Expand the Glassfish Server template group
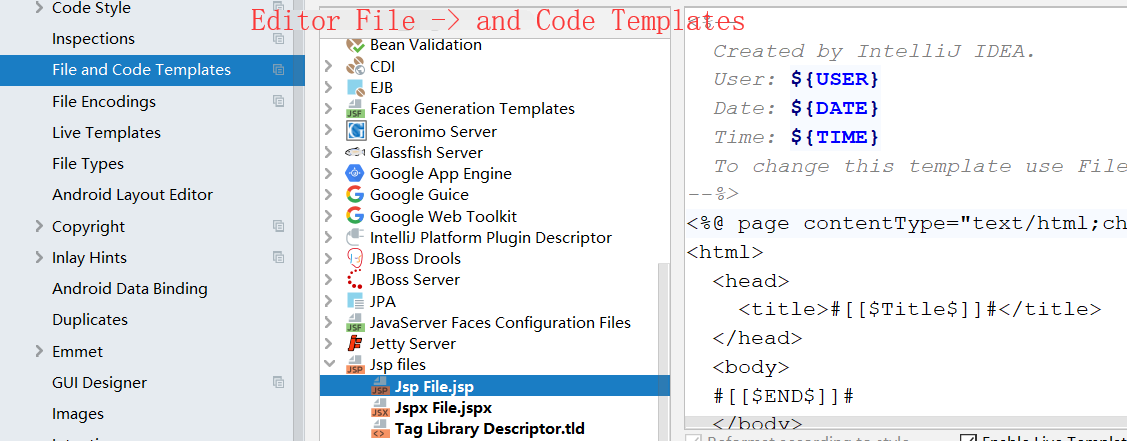The height and width of the screenshot is (441, 1127). tap(329, 152)
